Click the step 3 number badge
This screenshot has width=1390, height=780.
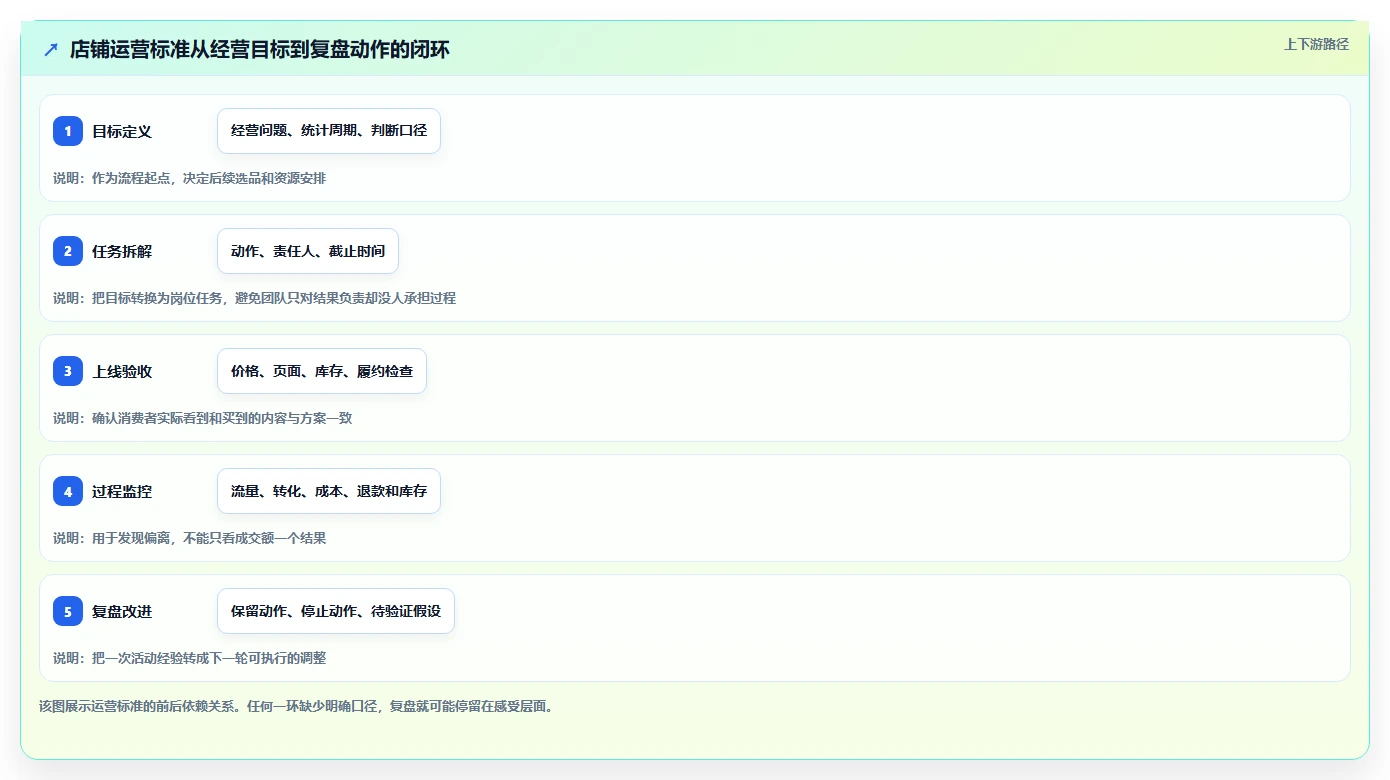tap(68, 371)
